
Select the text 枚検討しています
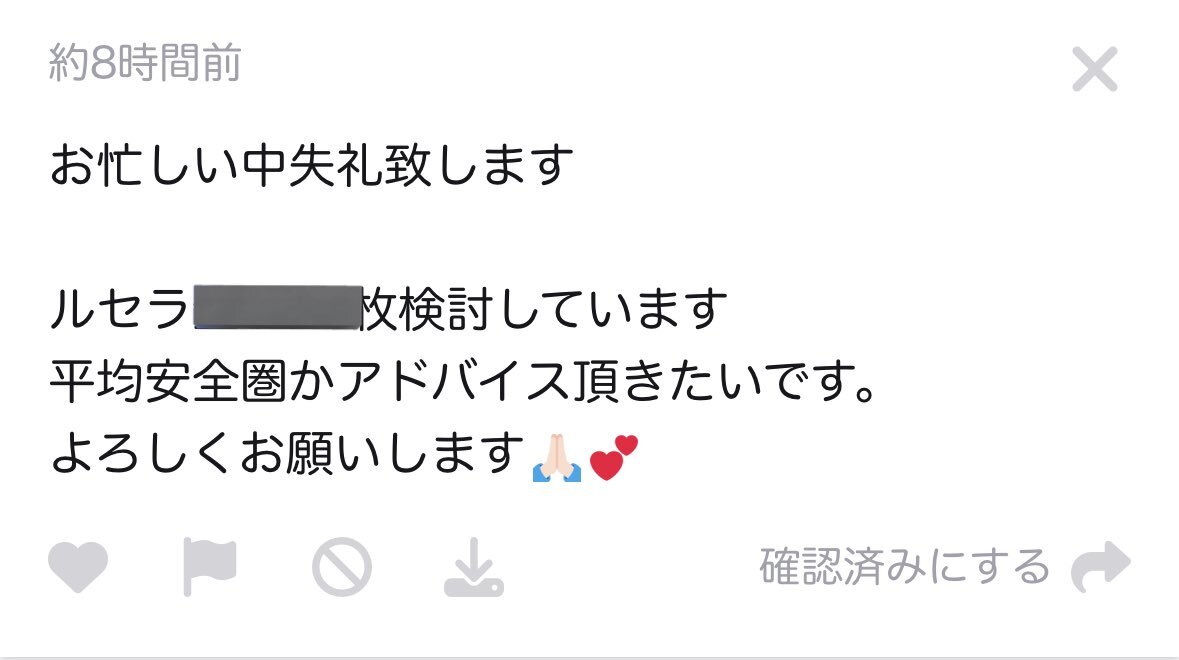tap(545, 309)
